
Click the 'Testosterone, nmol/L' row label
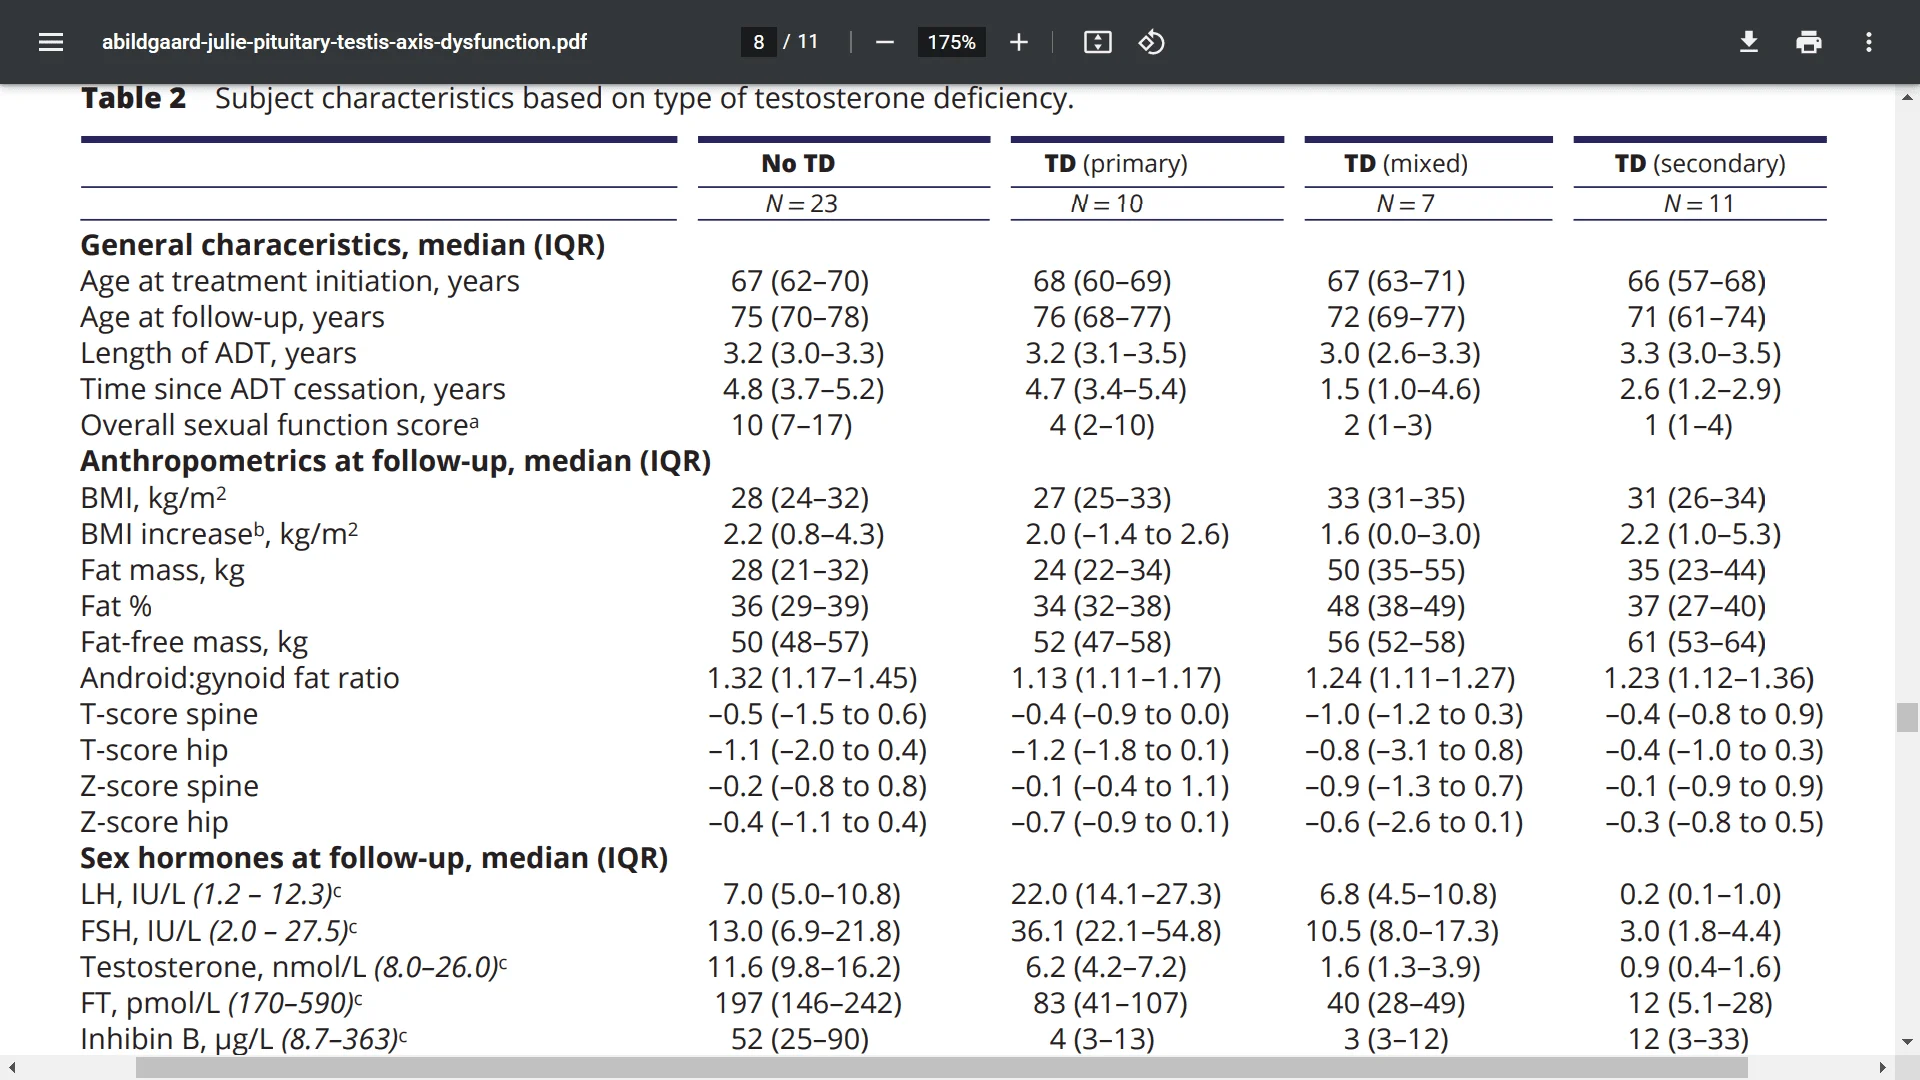[x=294, y=967]
